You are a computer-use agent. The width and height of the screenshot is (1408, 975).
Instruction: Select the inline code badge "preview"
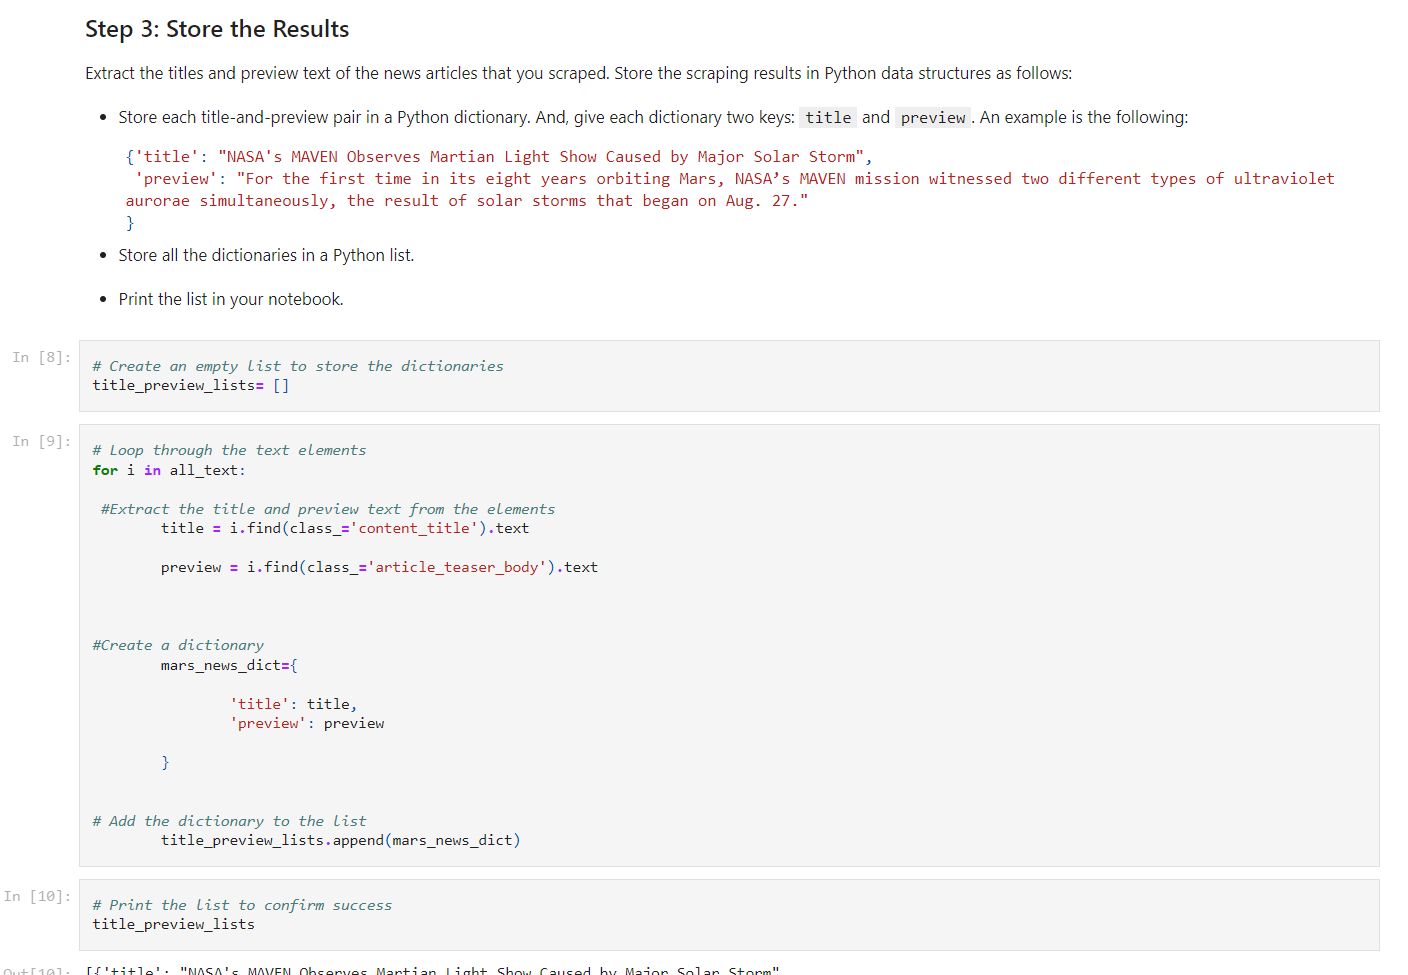(x=932, y=117)
